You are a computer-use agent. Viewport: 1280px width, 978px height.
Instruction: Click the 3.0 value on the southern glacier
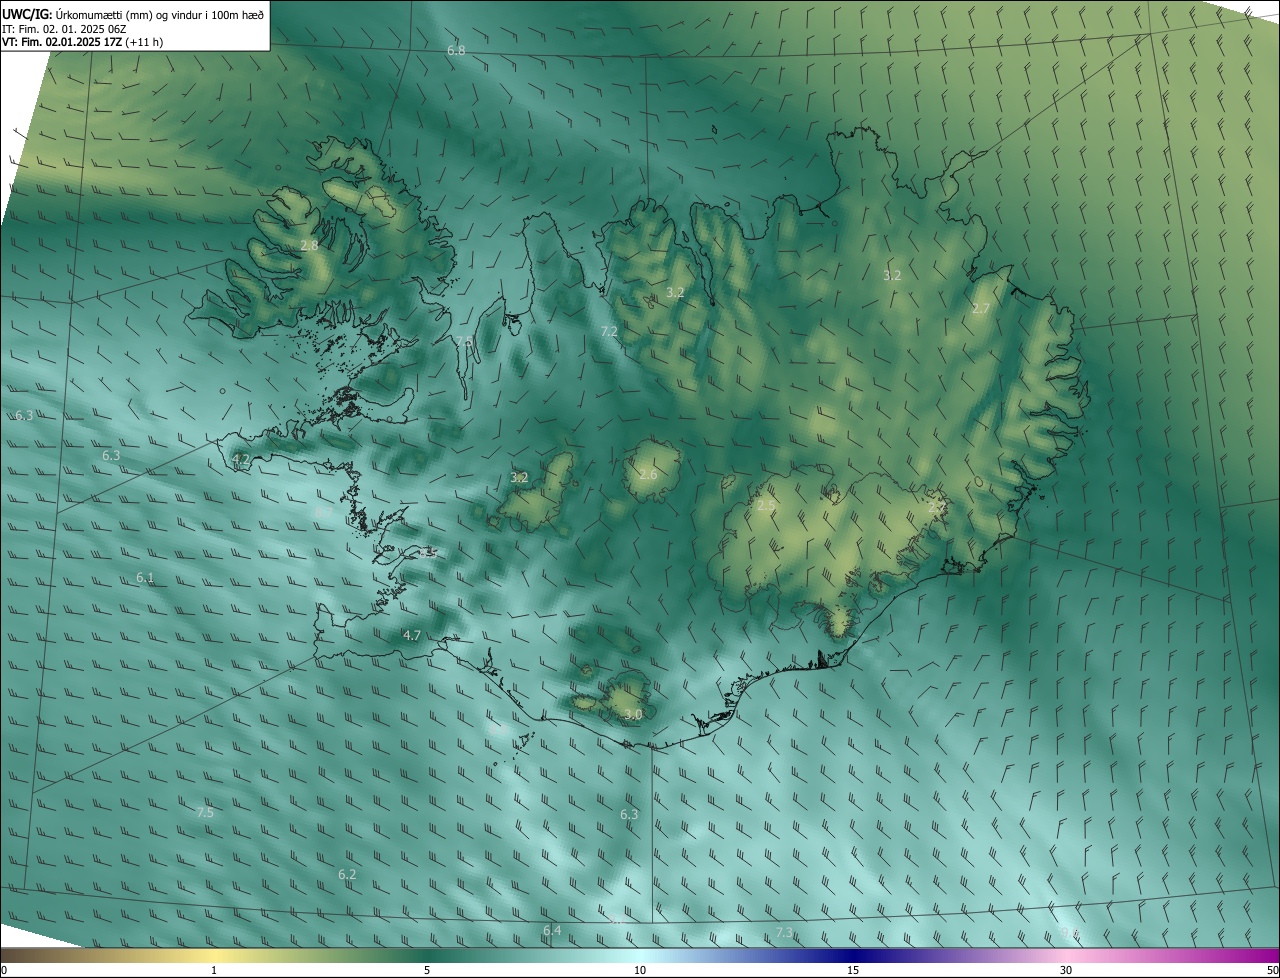pos(633,715)
